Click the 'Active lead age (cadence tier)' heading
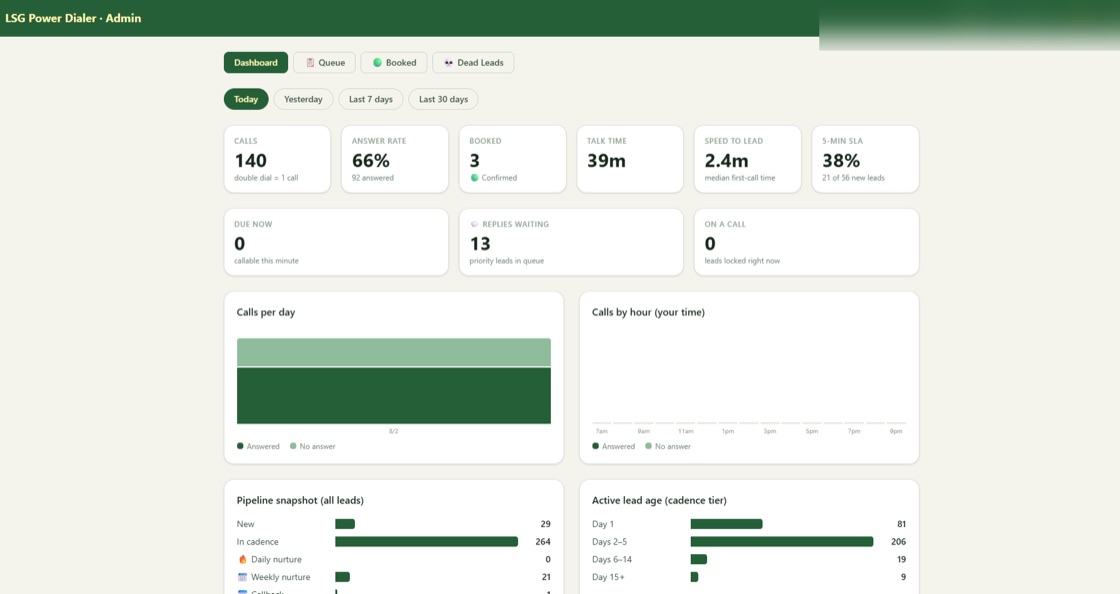 (659, 500)
